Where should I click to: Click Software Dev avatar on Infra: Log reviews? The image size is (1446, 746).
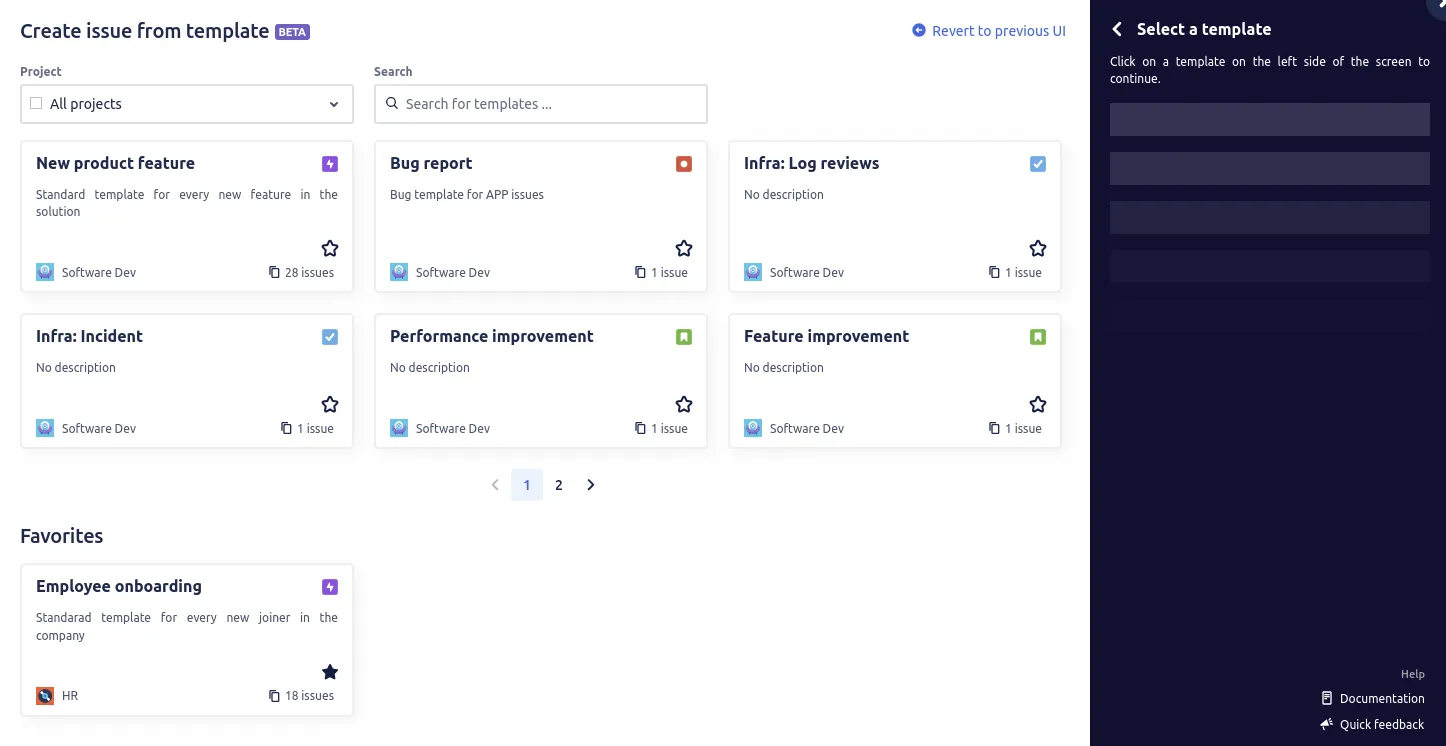(x=753, y=272)
